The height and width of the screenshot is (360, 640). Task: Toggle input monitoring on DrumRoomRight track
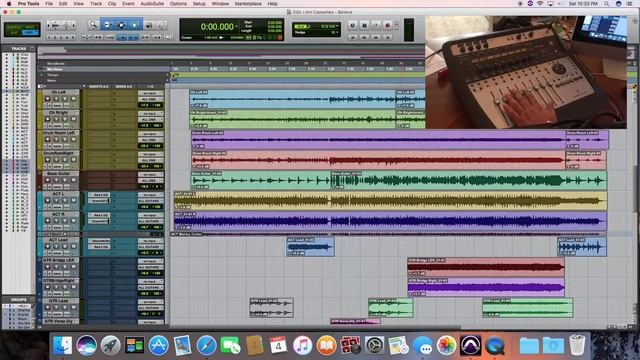(56, 160)
